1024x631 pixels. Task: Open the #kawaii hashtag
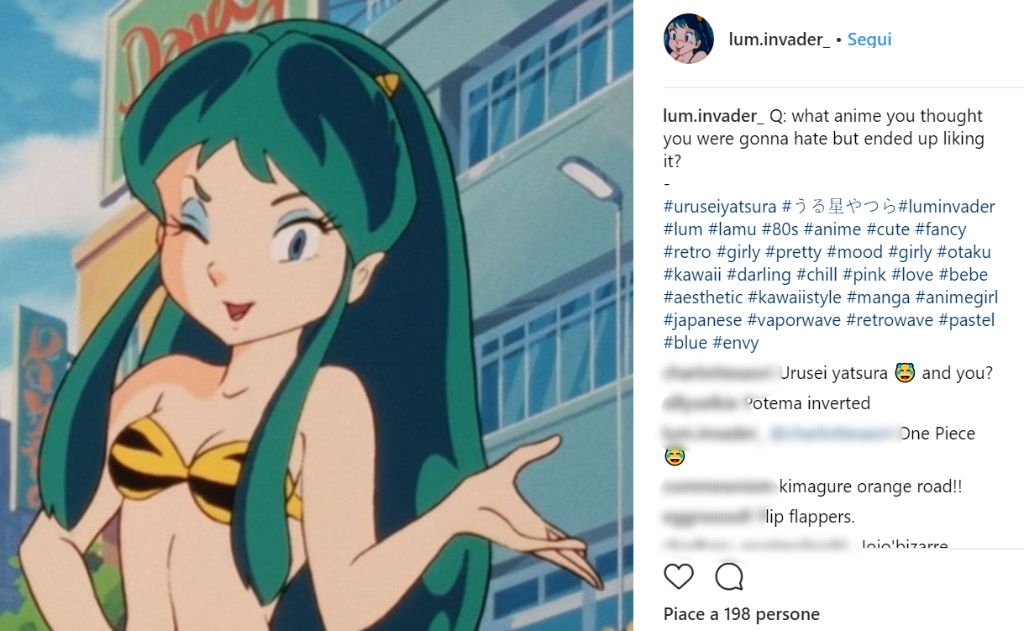[x=692, y=274]
